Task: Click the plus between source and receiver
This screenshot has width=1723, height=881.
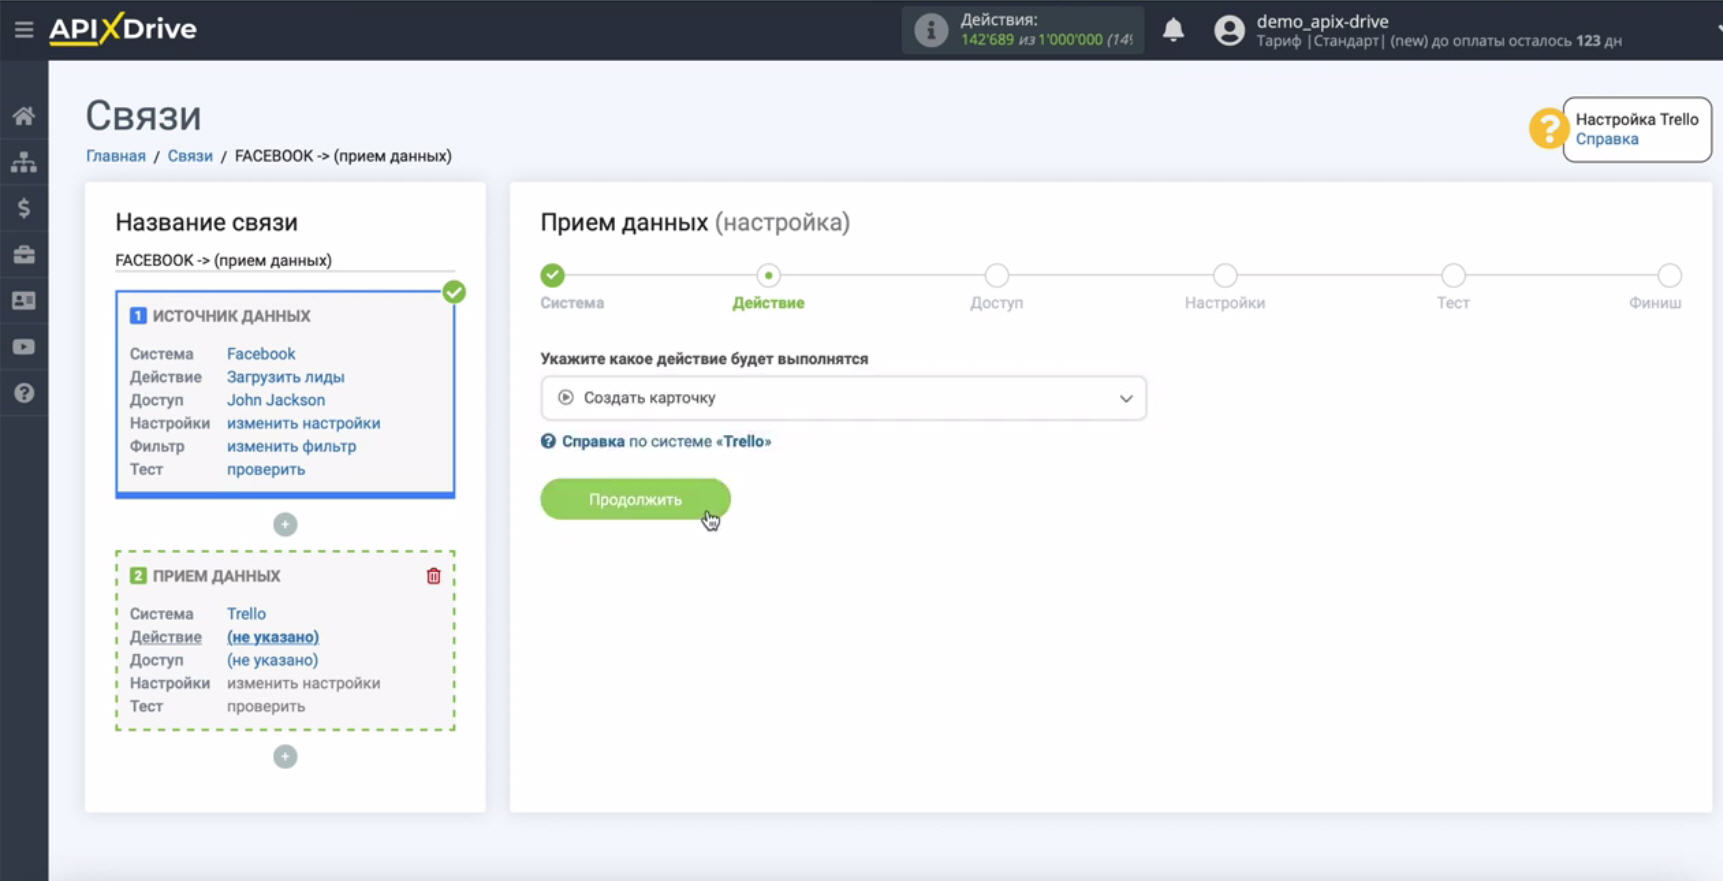Action: coord(285,524)
